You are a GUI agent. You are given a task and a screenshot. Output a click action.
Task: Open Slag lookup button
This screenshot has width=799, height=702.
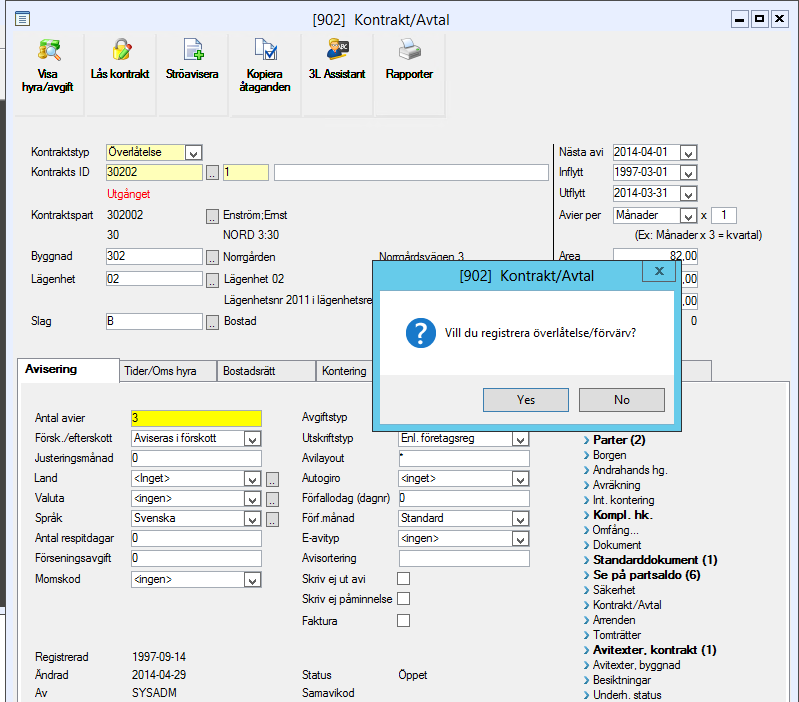coord(212,322)
